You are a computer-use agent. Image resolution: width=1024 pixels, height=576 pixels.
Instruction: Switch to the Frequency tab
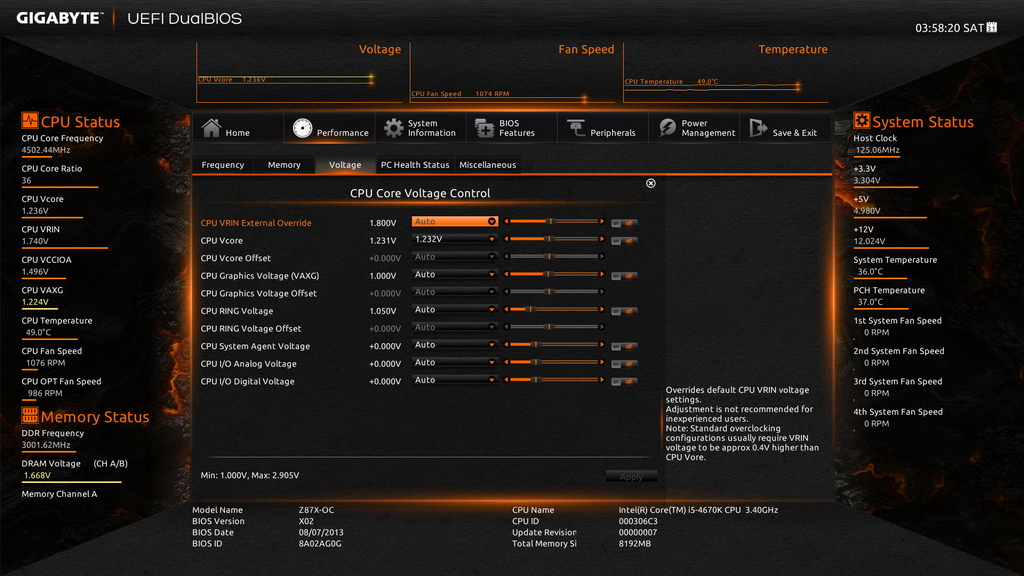click(x=223, y=165)
